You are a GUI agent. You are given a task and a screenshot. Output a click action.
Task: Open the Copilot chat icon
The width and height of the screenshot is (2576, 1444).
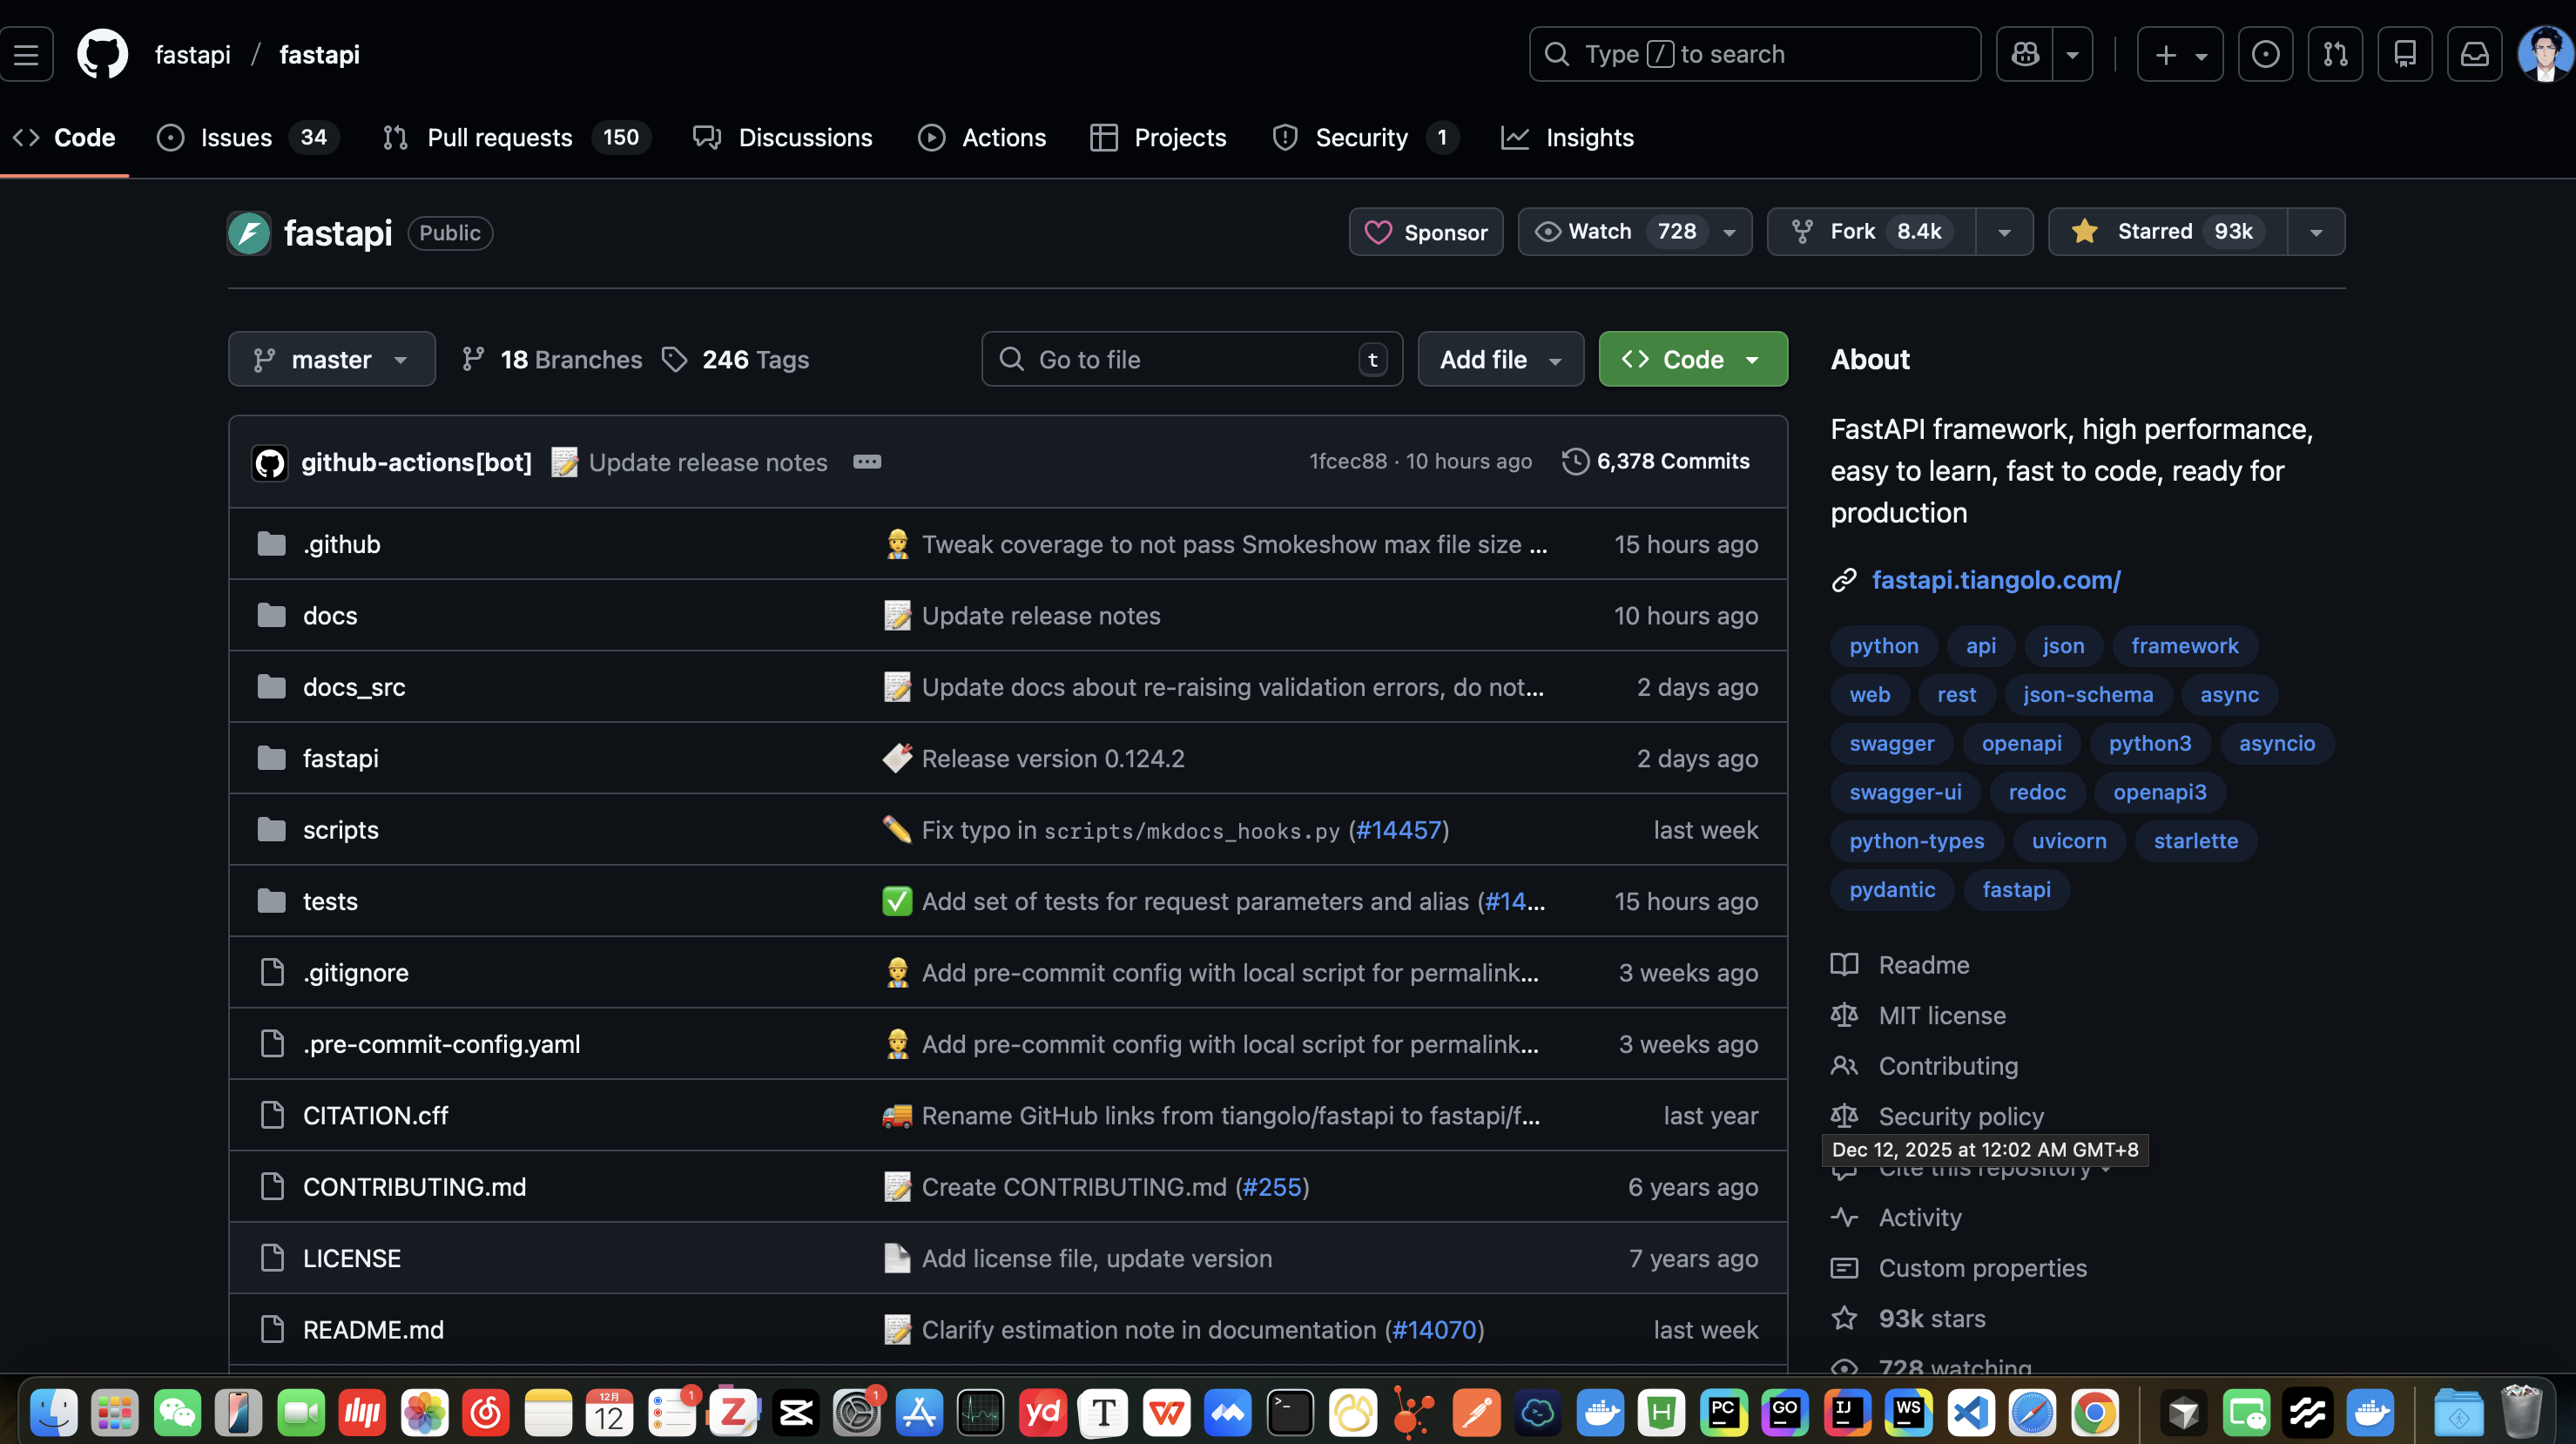coord(2025,54)
